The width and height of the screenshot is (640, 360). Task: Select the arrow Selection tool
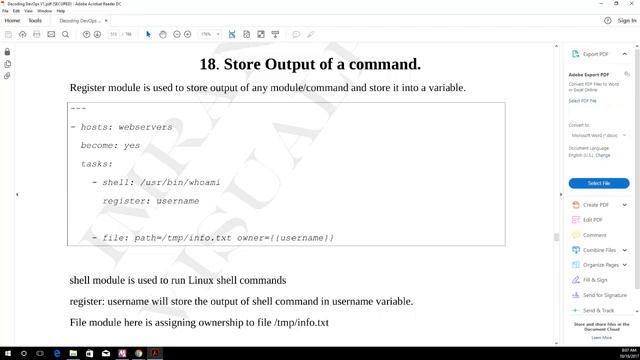pos(148,35)
